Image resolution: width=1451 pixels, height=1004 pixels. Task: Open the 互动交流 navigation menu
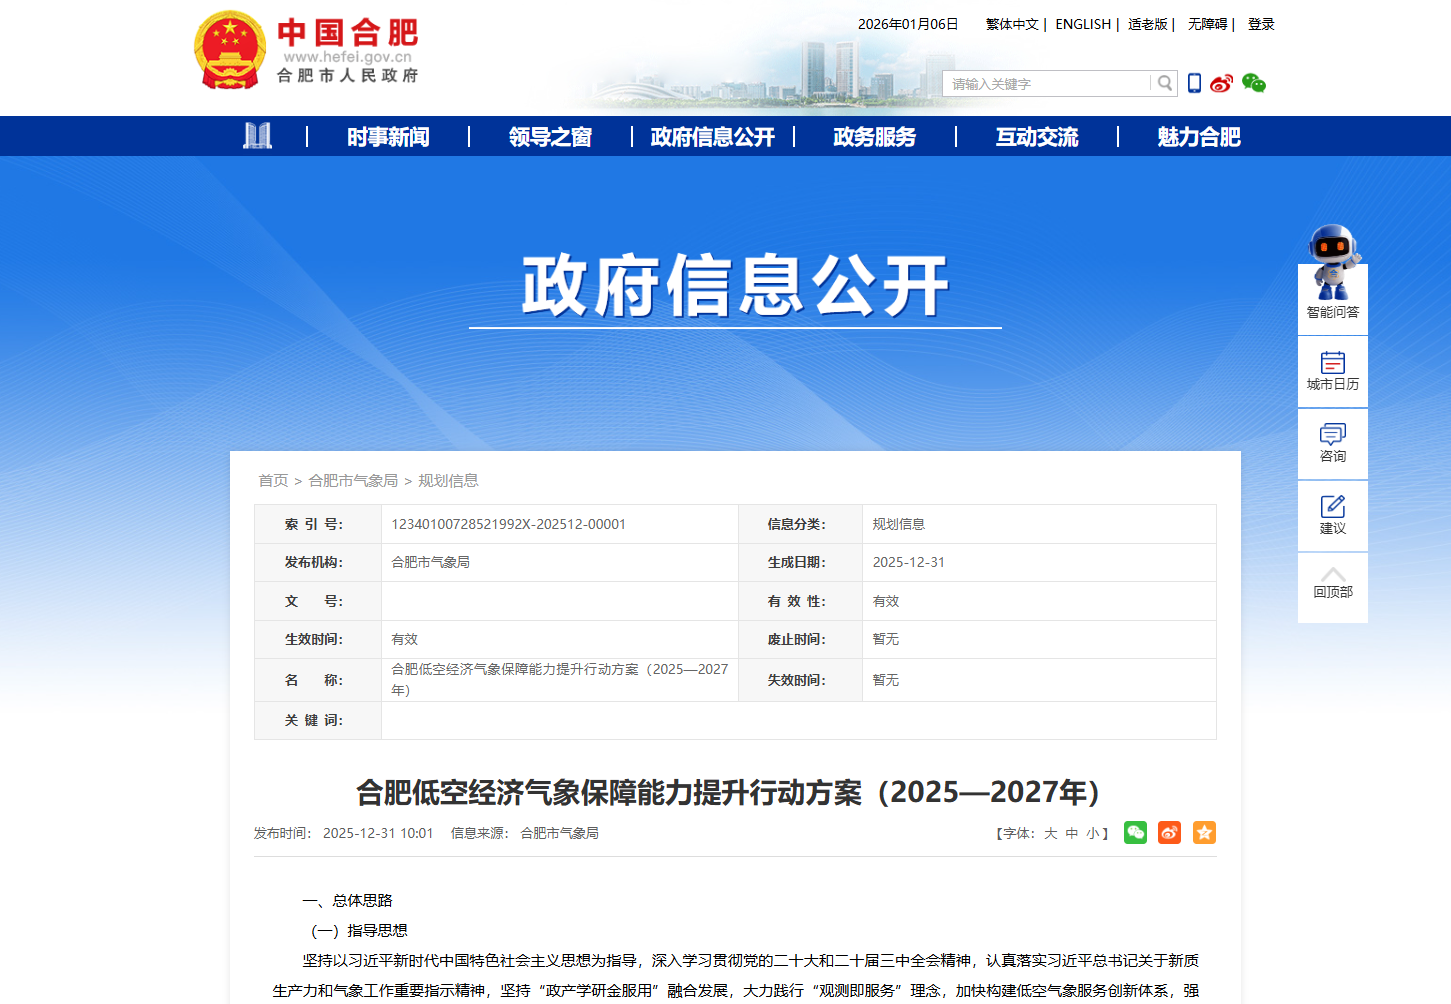[x=1035, y=136]
